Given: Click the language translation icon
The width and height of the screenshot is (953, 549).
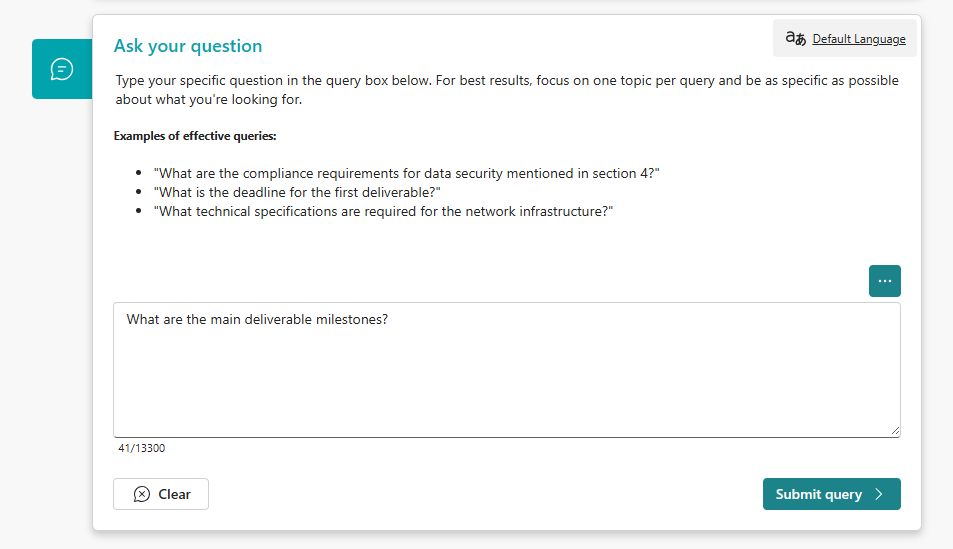Looking at the screenshot, I should click(x=795, y=38).
